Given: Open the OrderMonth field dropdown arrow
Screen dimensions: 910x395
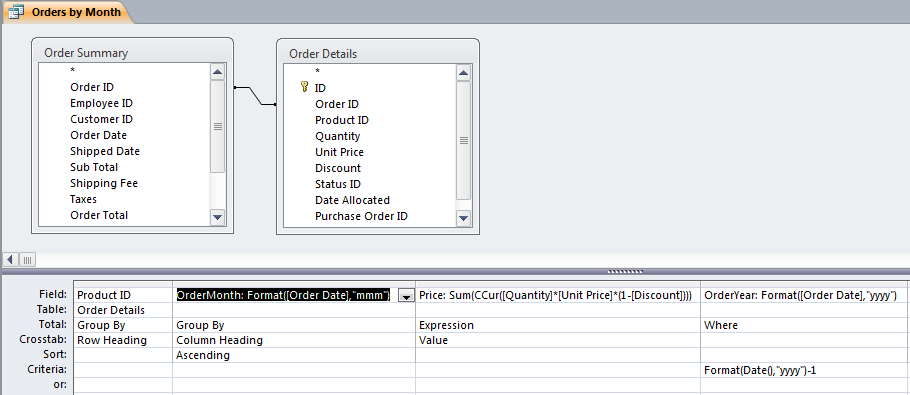Looking at the screenshot, I should (406, 296).
